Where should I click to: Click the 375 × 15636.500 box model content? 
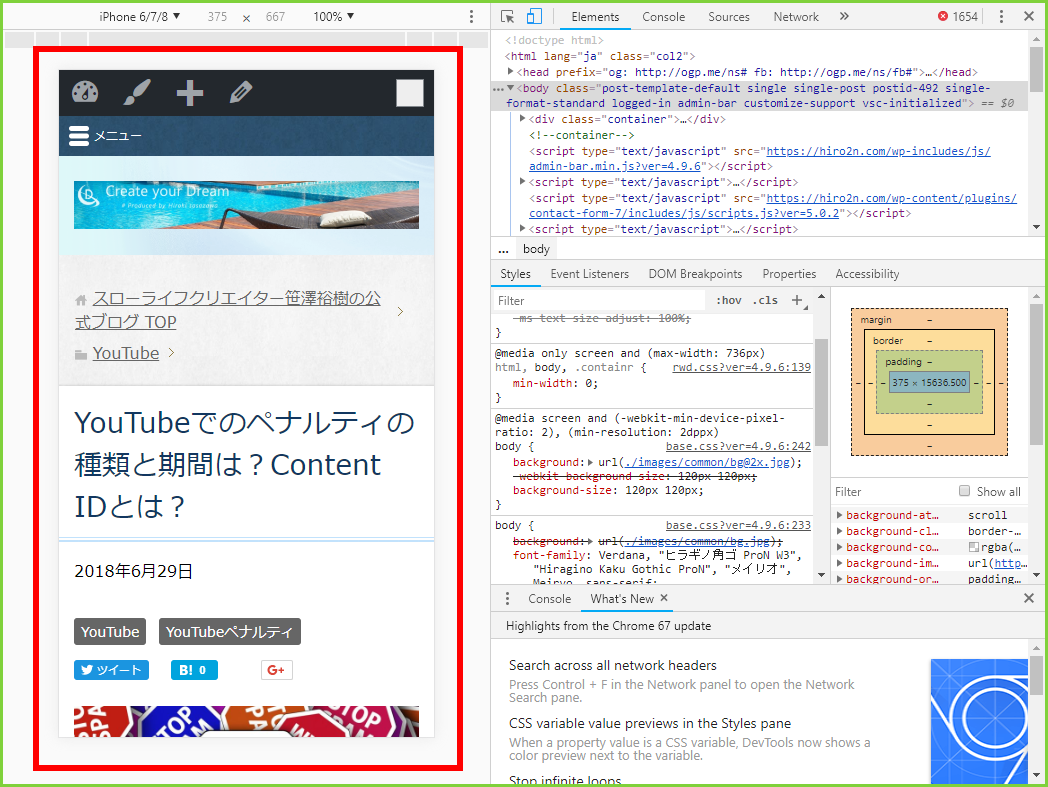[x=929, y=382]
